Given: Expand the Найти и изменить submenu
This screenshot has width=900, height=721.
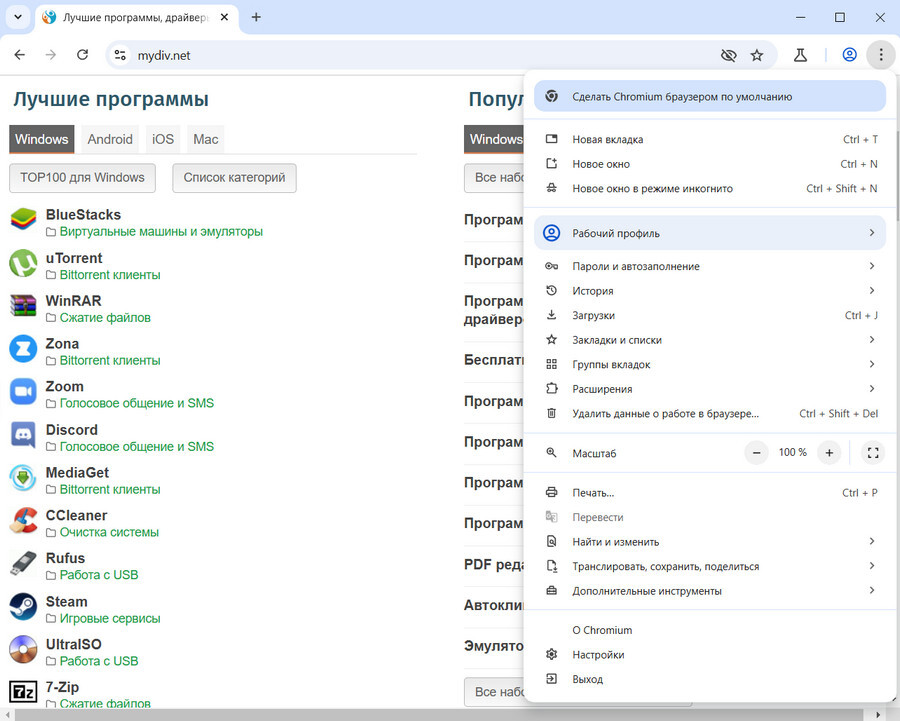Looking at the screenshot, I should point(710,542).
